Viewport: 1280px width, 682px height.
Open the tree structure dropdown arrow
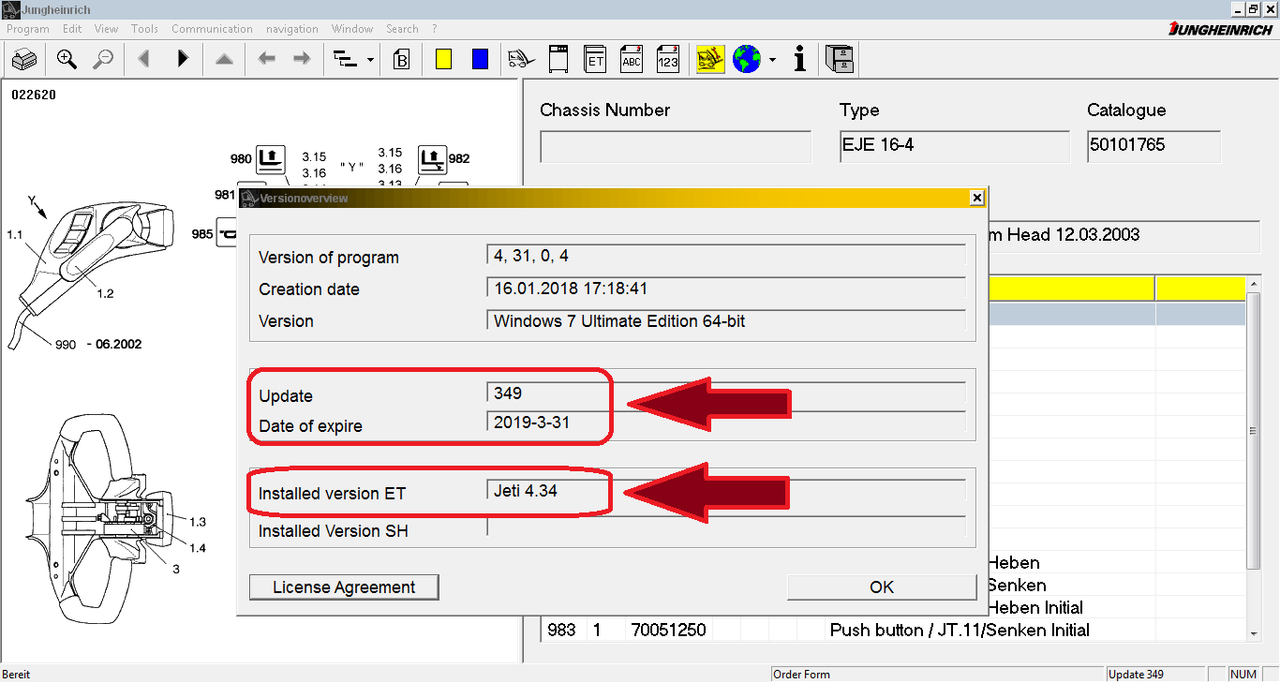click(371, 60)
